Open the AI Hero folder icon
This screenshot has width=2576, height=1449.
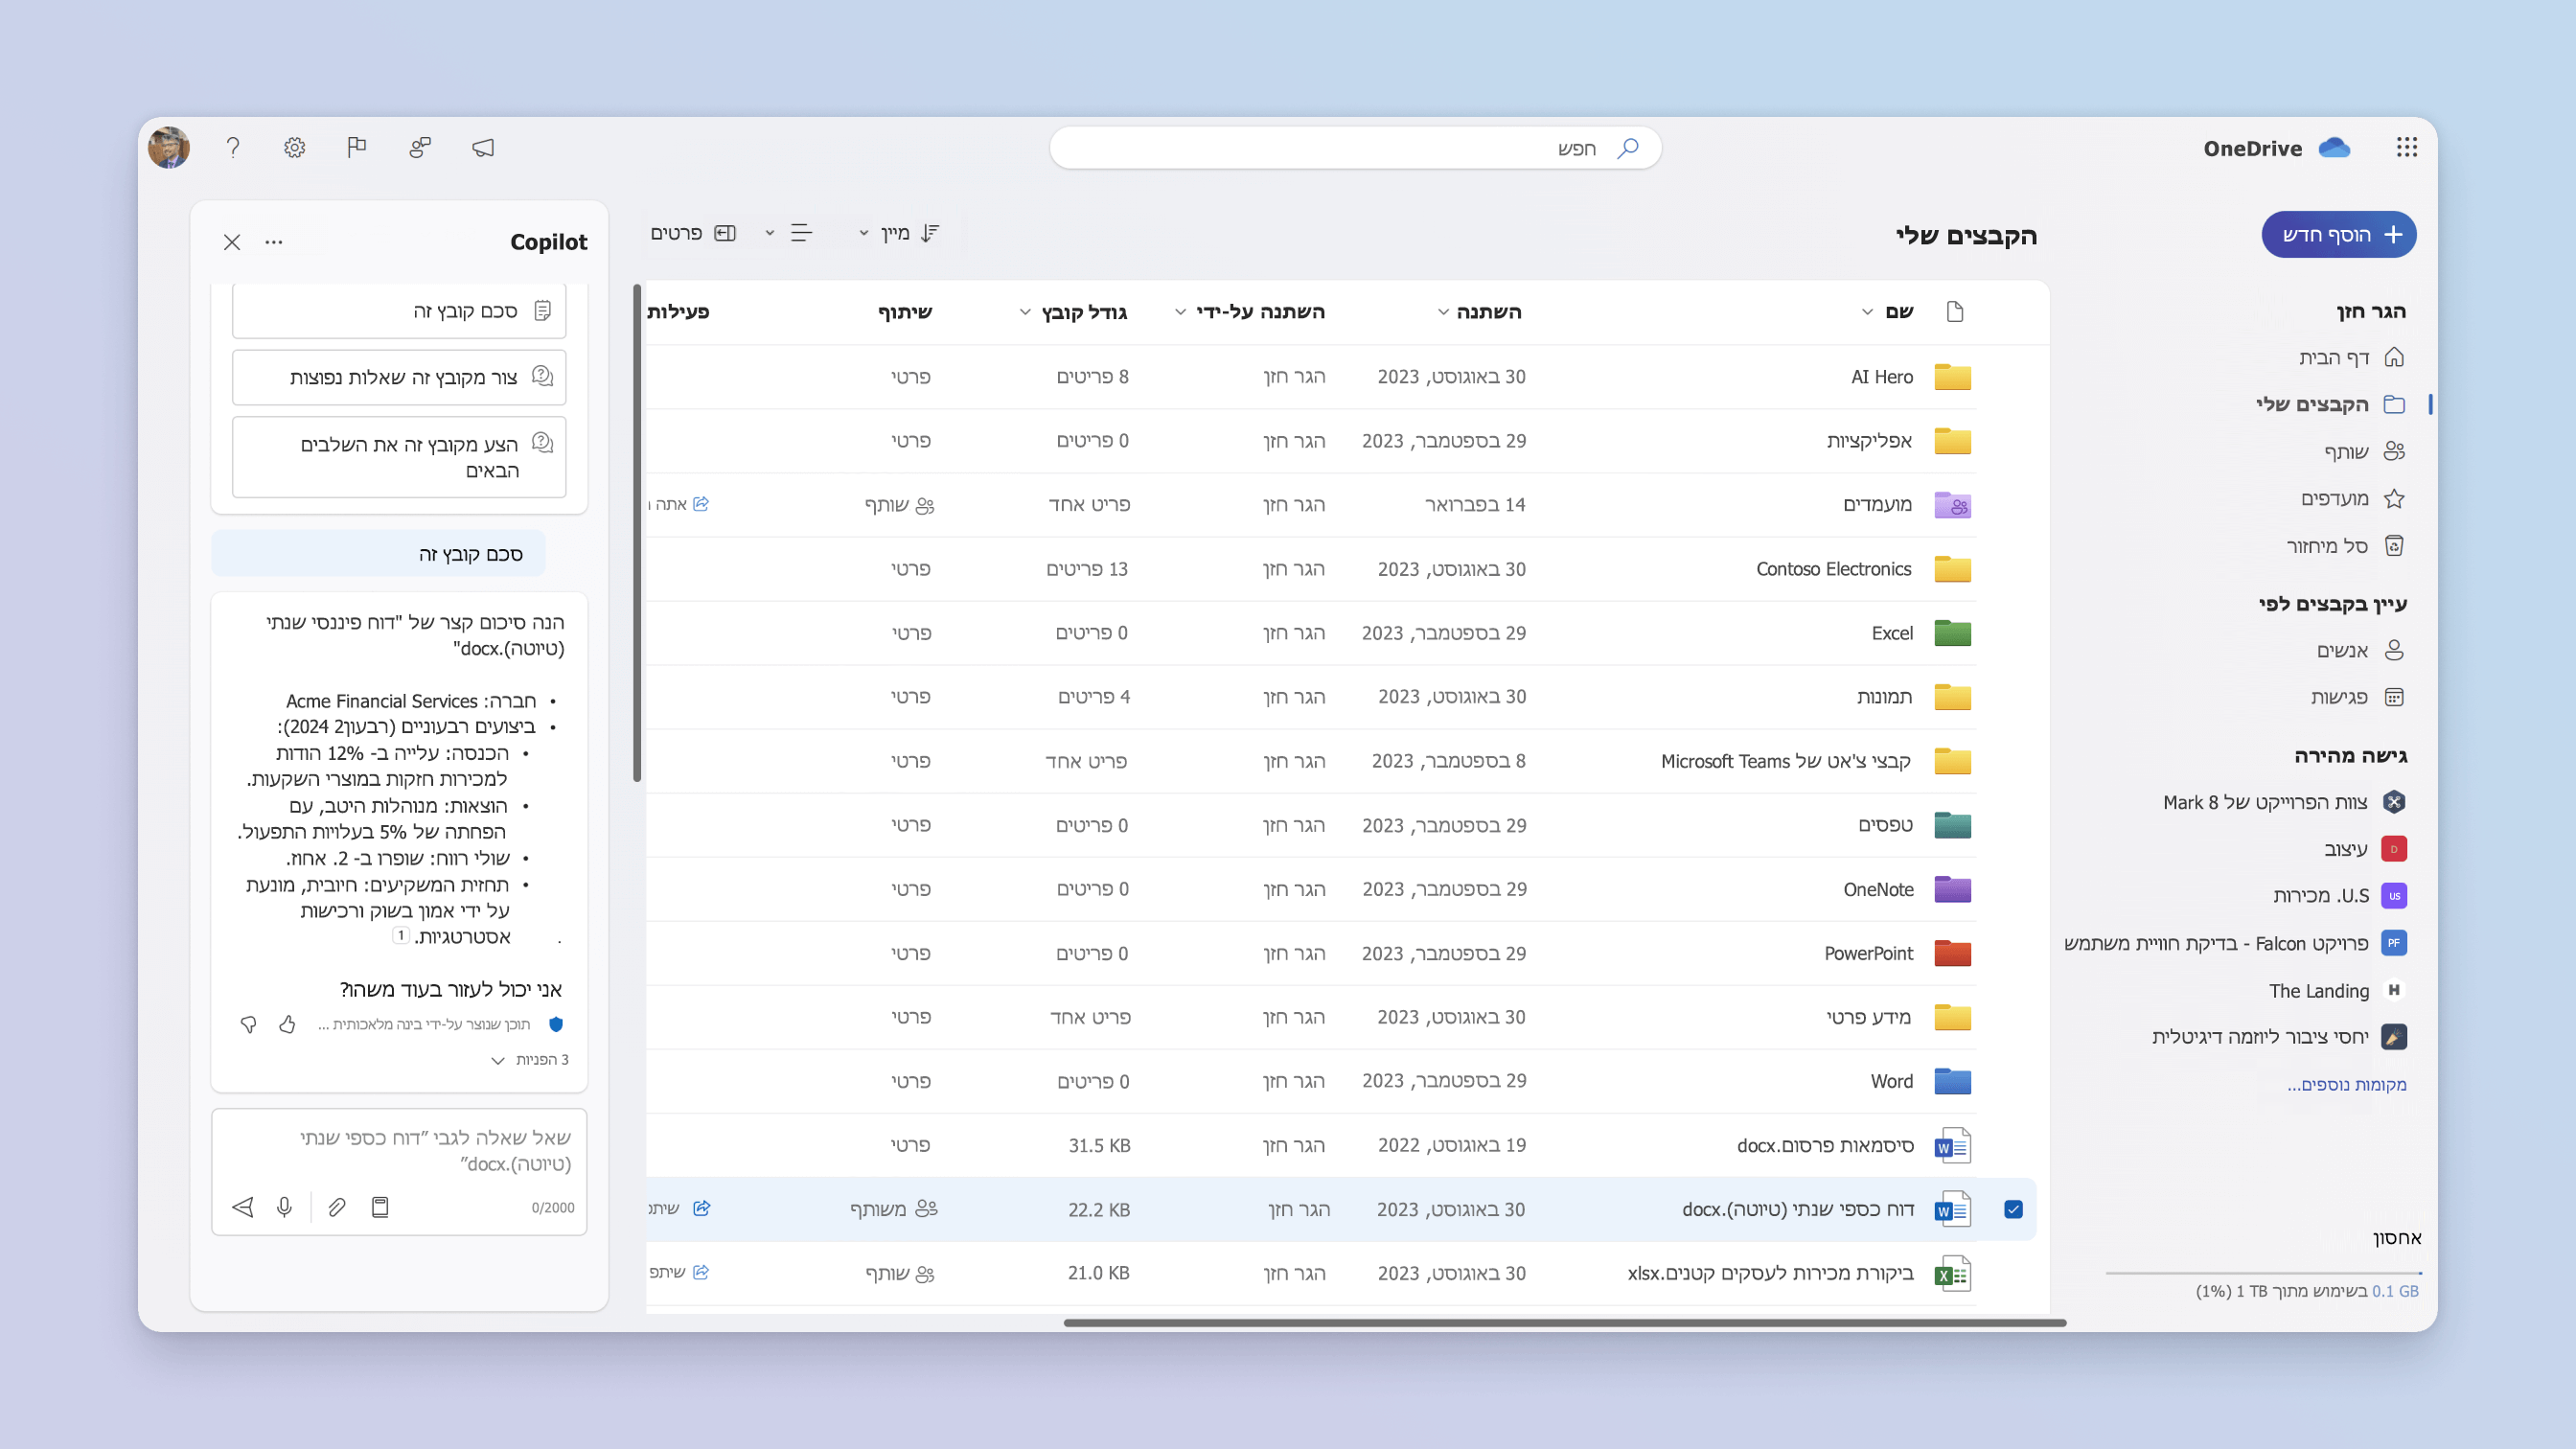1953,377
